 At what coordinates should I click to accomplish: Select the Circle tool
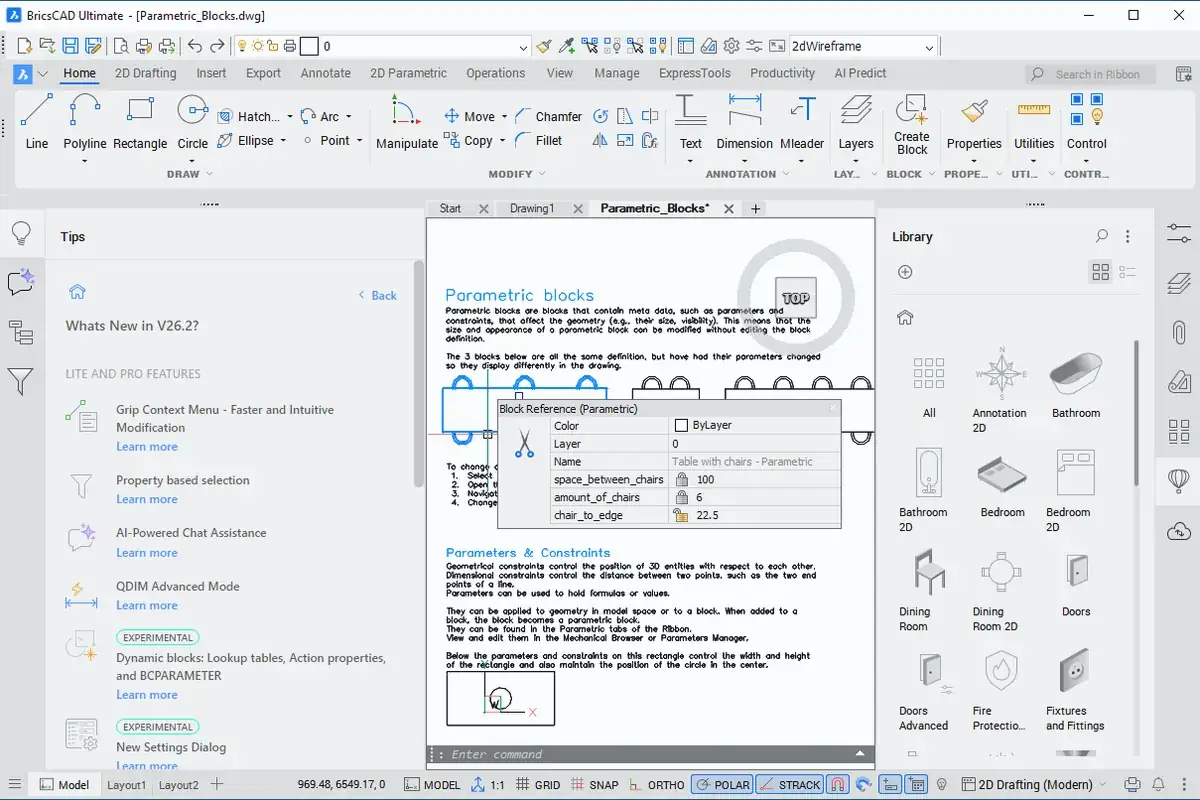192,121
